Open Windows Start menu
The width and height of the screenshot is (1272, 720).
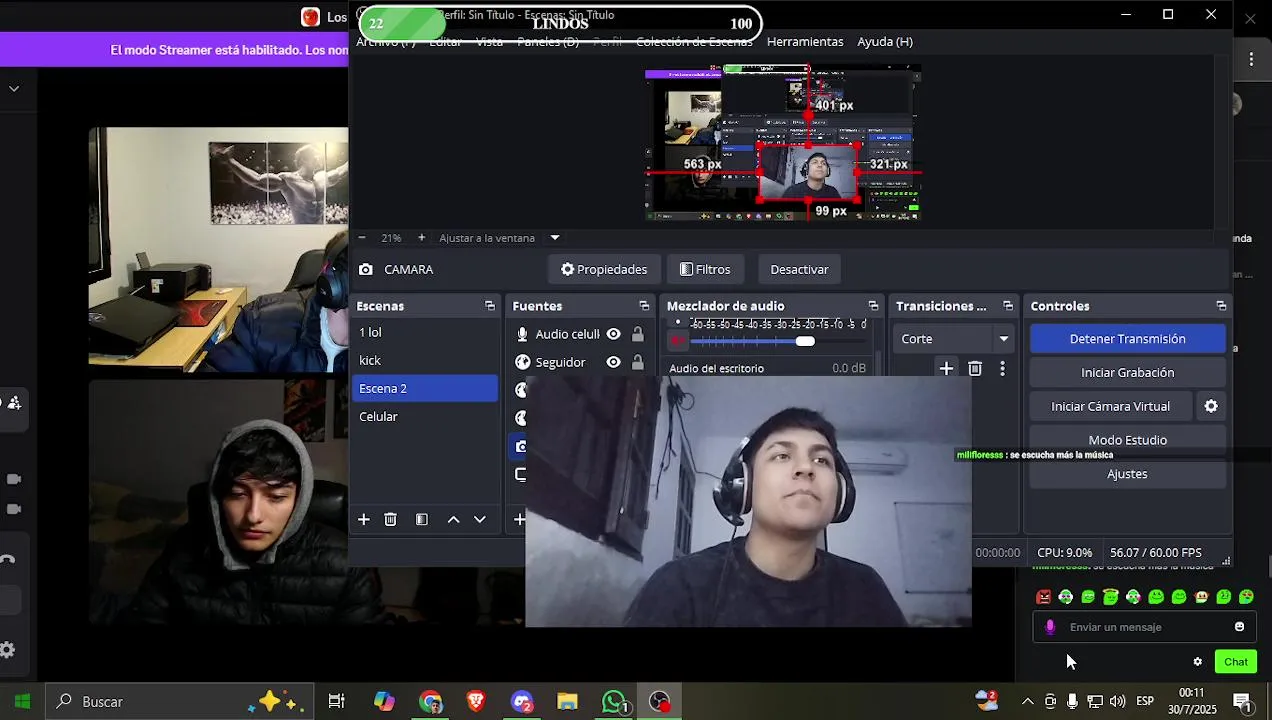pos(22,702)
